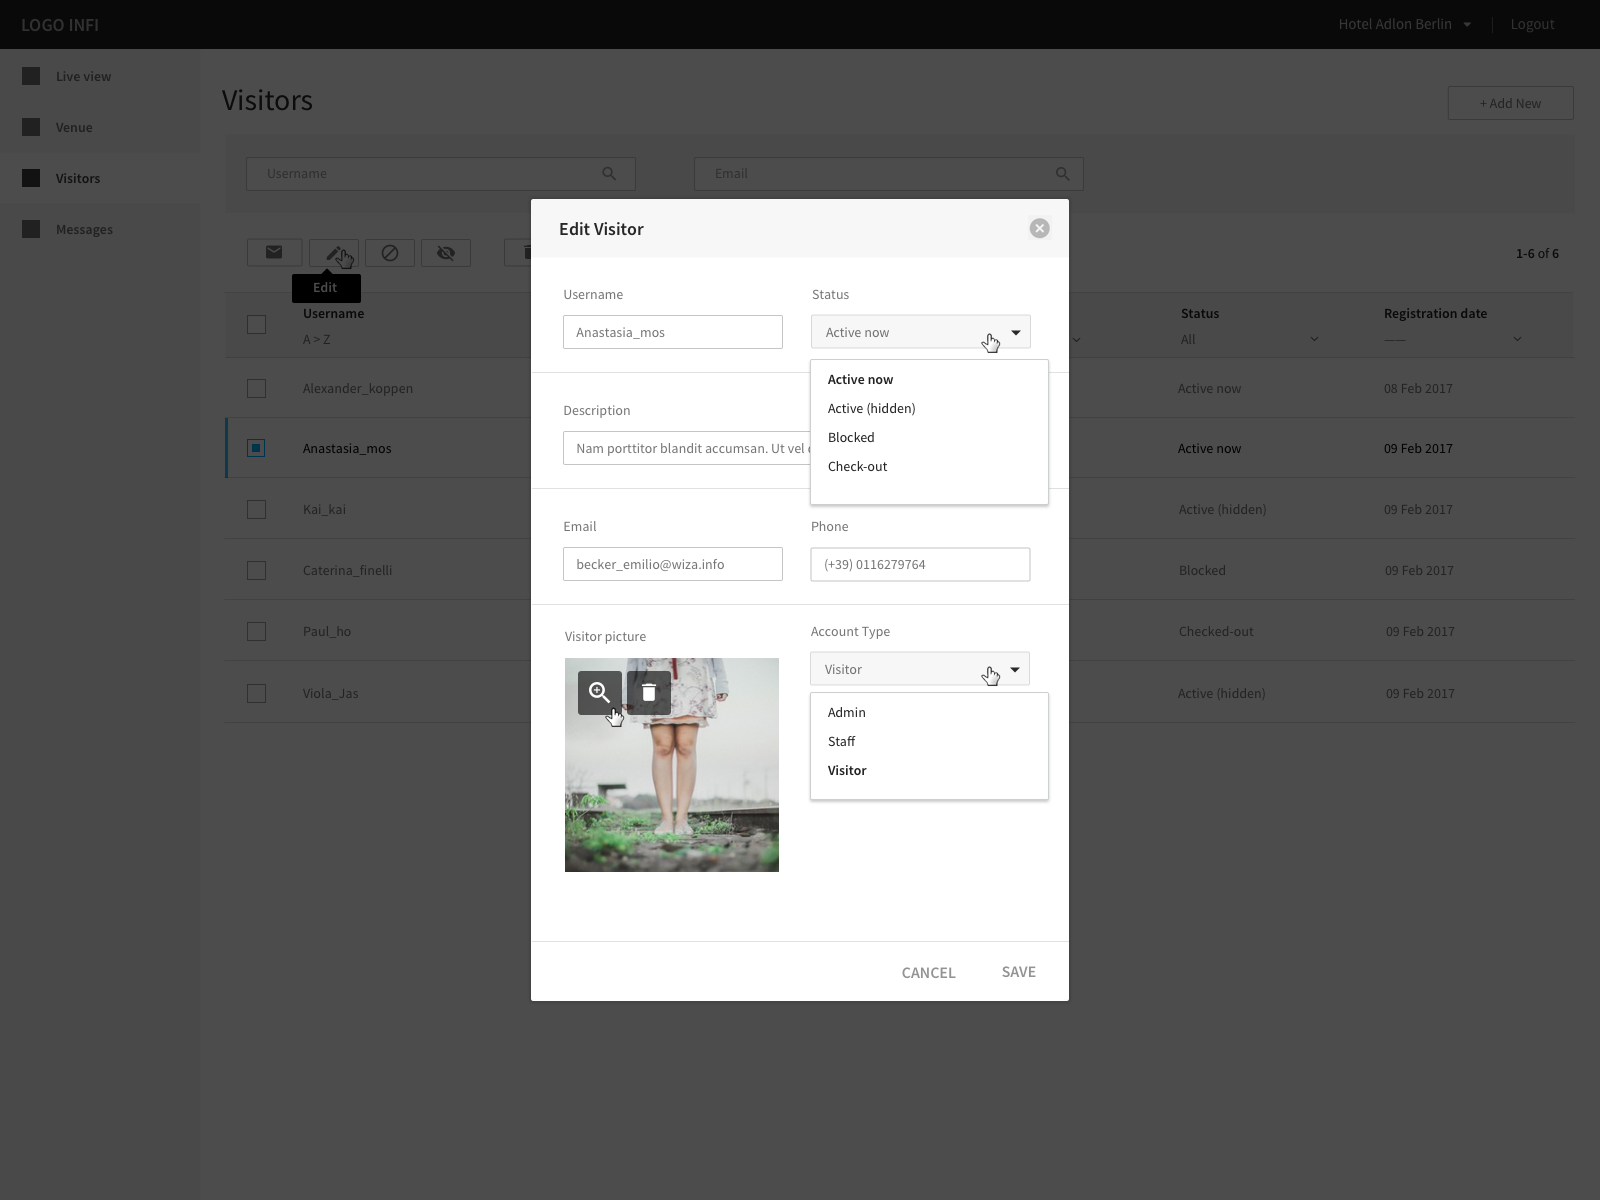Image resolution: width=1600 pixels, height=1200 pixels.
Task: Click the mail message toolbar icon
Action: click(x=274, y=253)
